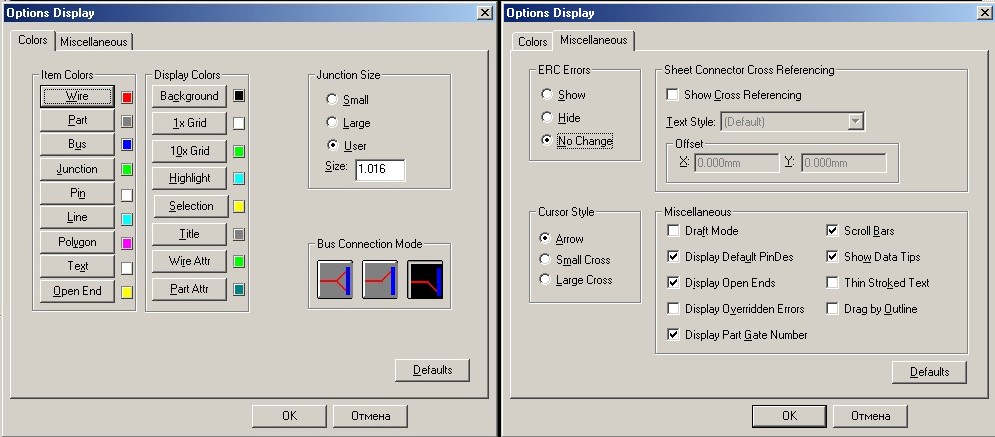Image resolution: width=995 pixels, height=437 pixels.
Task: Click the yellow Selection color swatch
Action: point(239,206)
